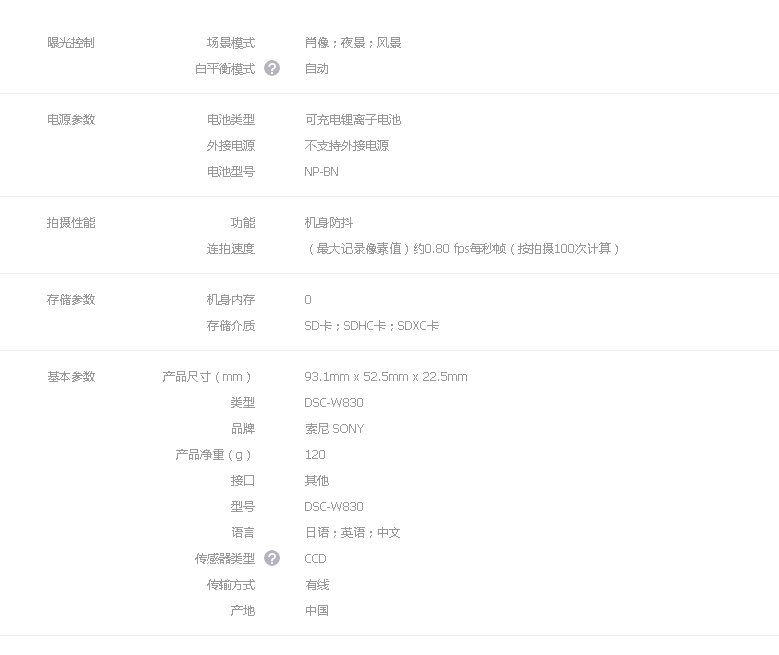Click the CCD sensor type value
The height and width of the screenshot is (655, 779).
[x=315, y=559]
